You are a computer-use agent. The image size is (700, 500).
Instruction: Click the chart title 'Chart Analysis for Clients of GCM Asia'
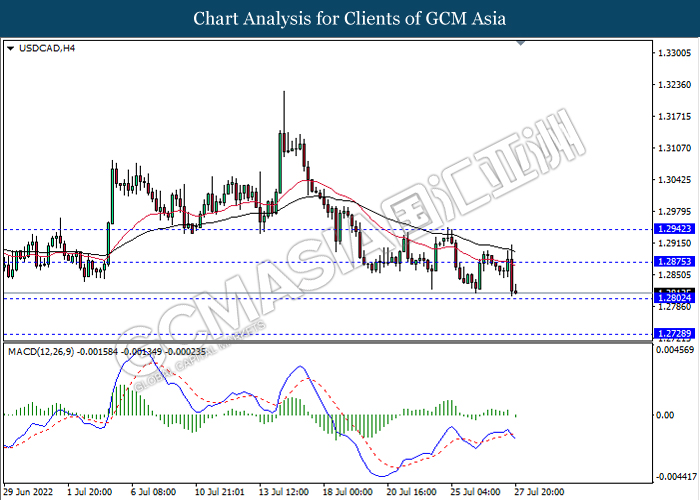(x=350, y=19)
